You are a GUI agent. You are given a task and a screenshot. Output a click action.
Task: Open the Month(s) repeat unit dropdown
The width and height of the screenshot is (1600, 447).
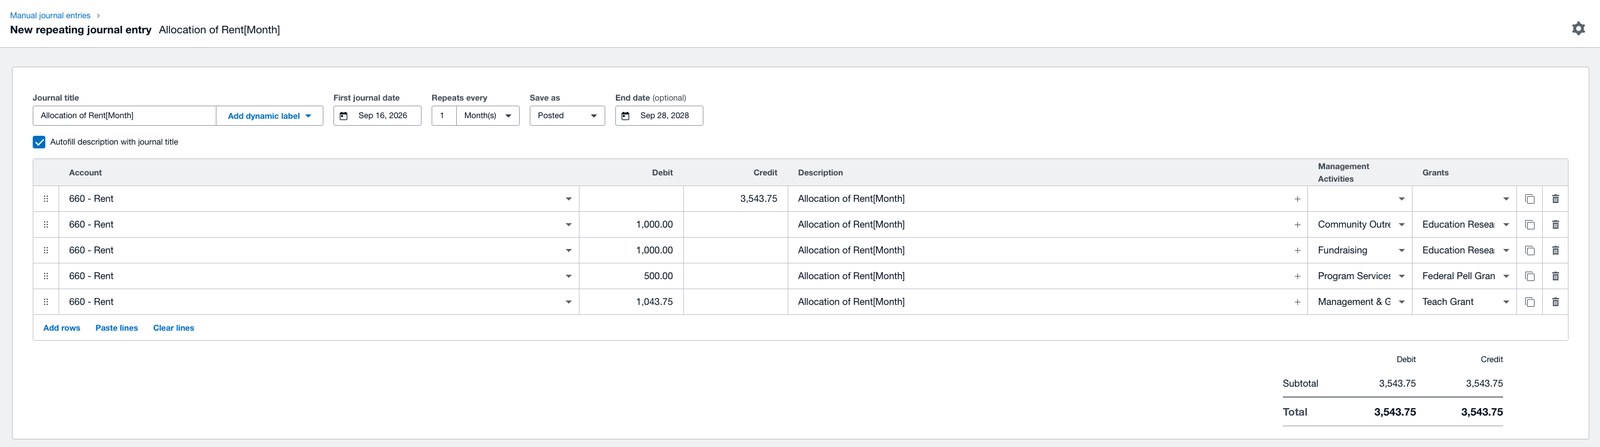488,116
